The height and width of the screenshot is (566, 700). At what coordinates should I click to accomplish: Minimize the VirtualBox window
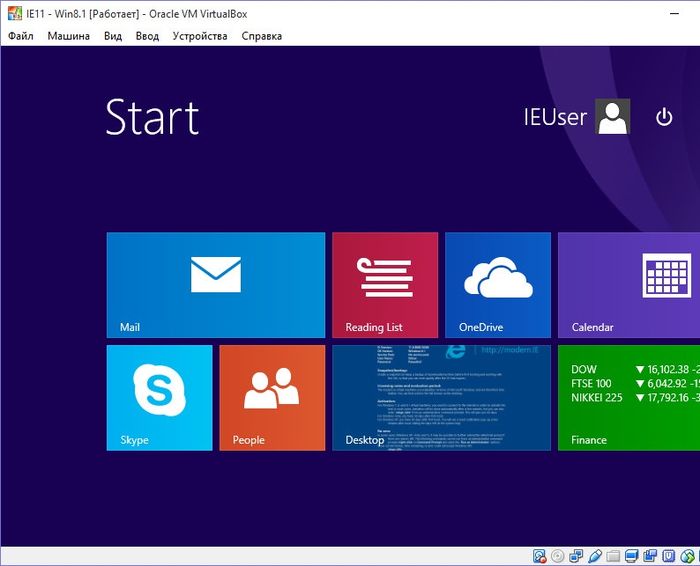[675, 14]
